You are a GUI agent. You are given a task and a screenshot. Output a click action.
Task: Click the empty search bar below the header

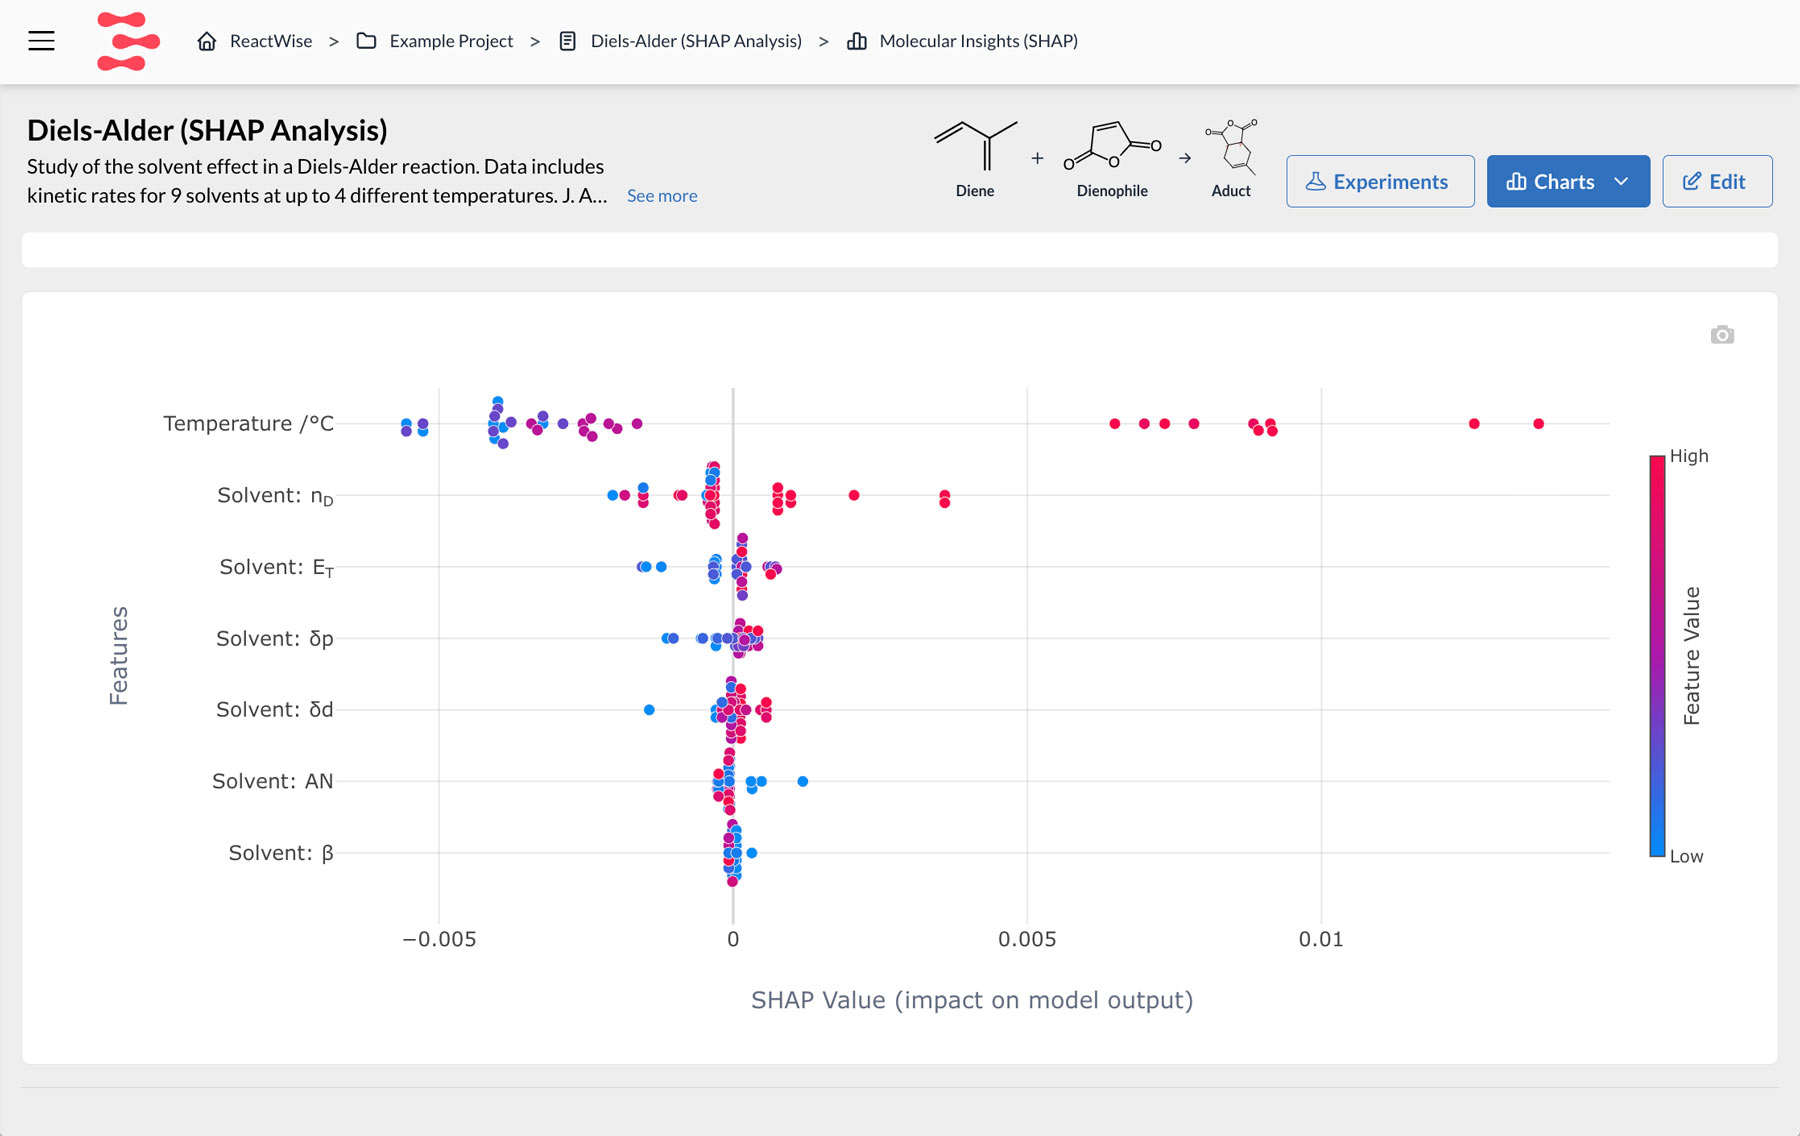coord(900,248)
